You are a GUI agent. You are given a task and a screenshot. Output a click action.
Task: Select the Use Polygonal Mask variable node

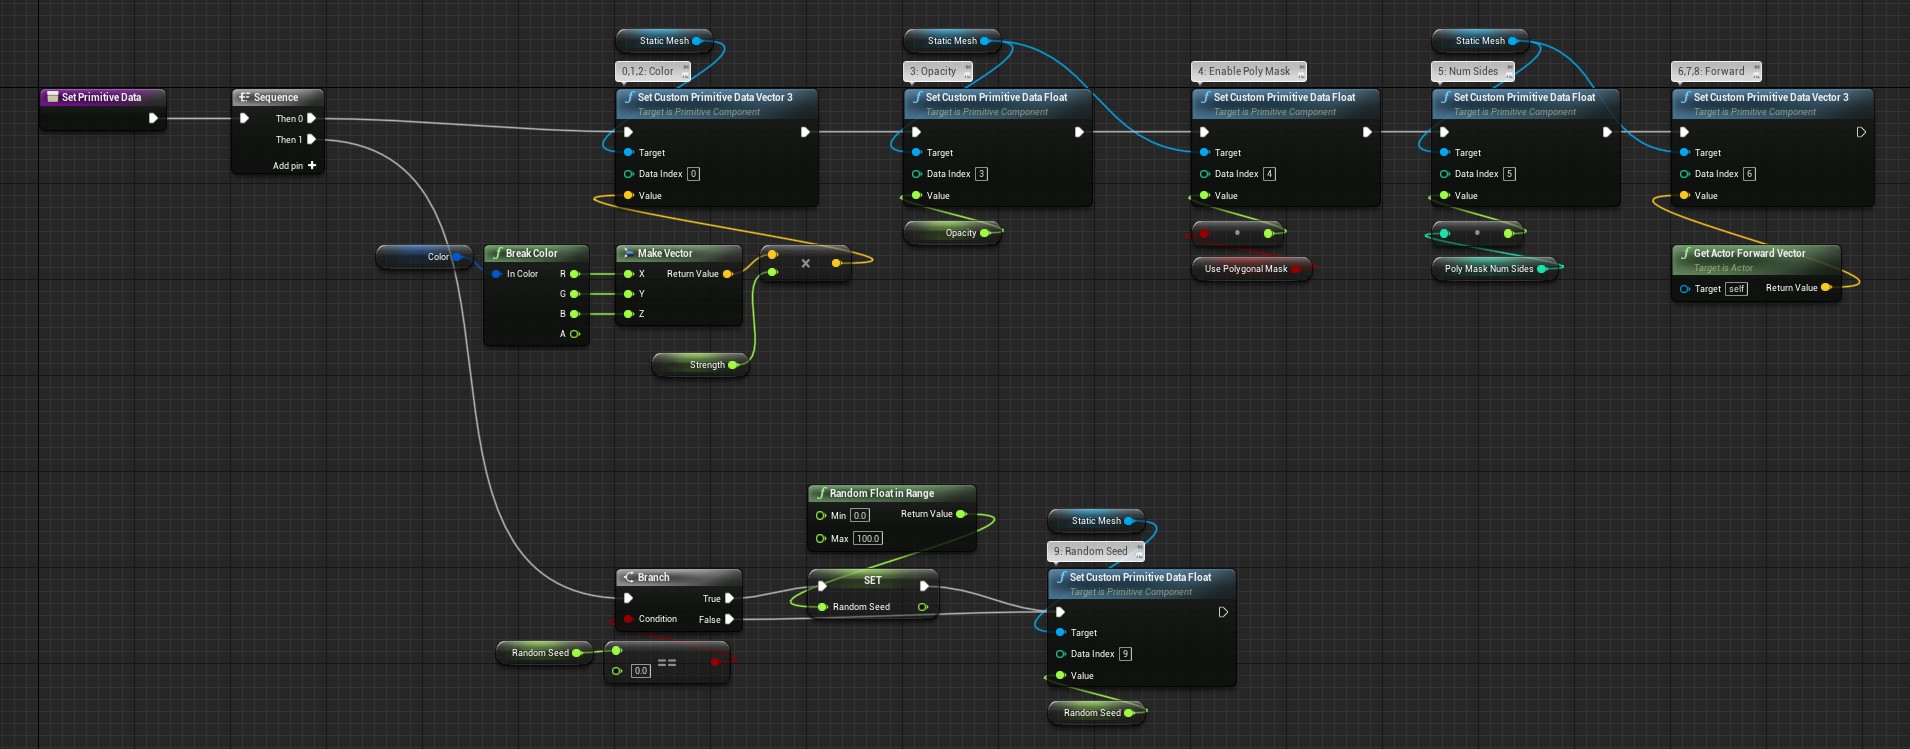coord(1245,269)
